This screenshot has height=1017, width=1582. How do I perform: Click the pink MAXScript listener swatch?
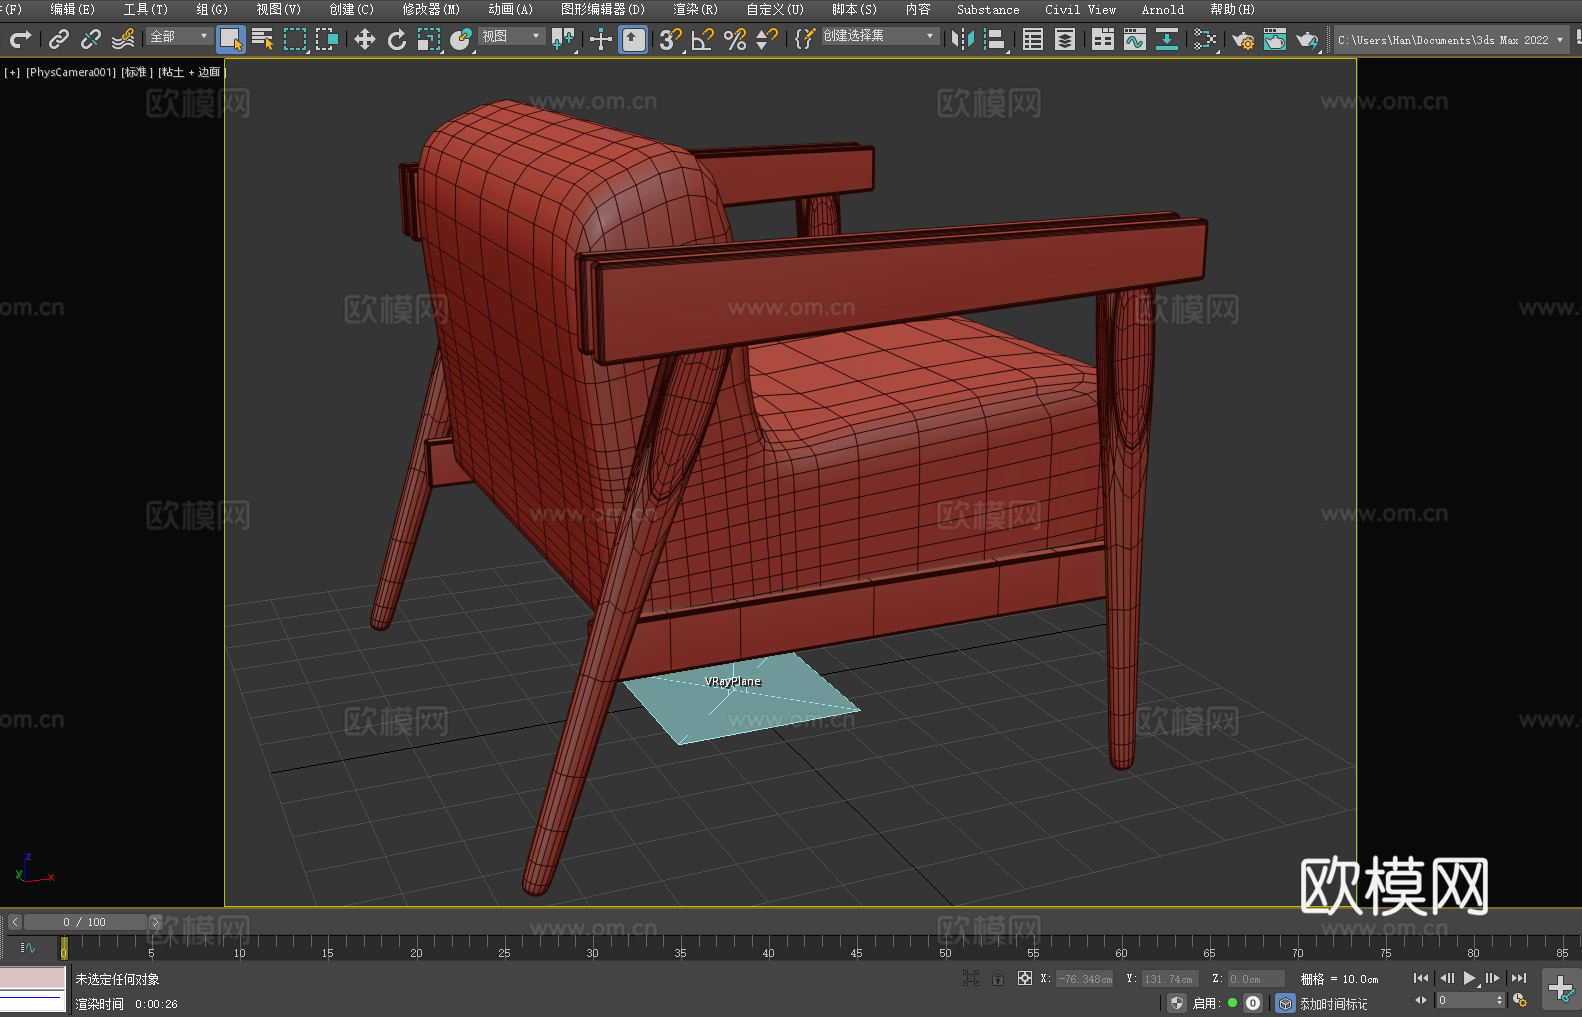click(33, 978)
